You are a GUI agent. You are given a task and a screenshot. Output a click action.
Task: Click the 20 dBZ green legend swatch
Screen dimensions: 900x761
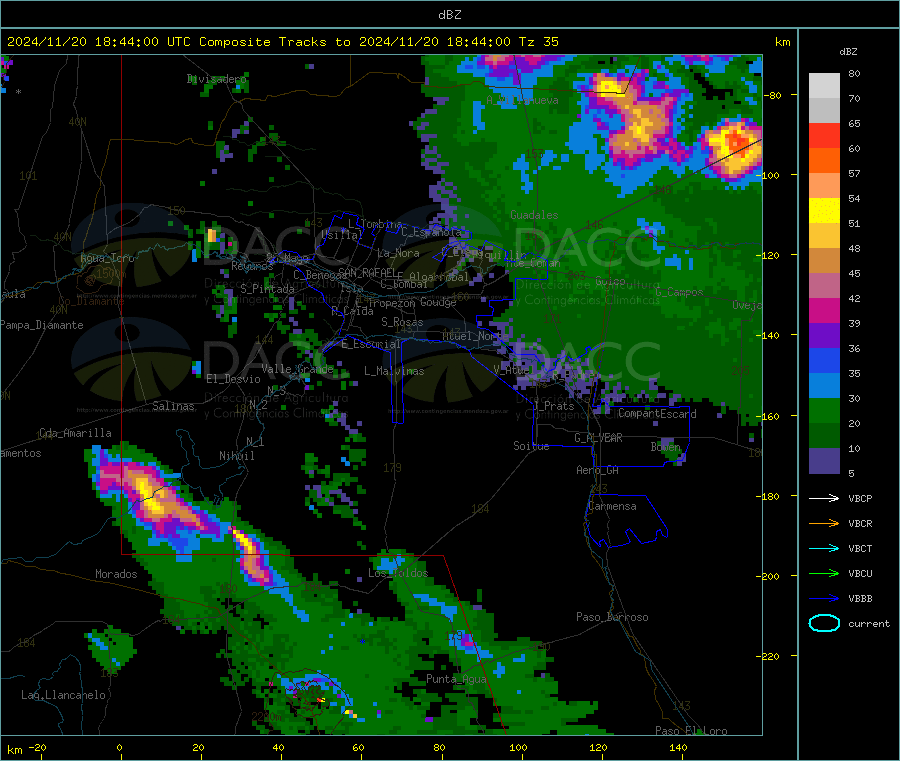[824, 410]
